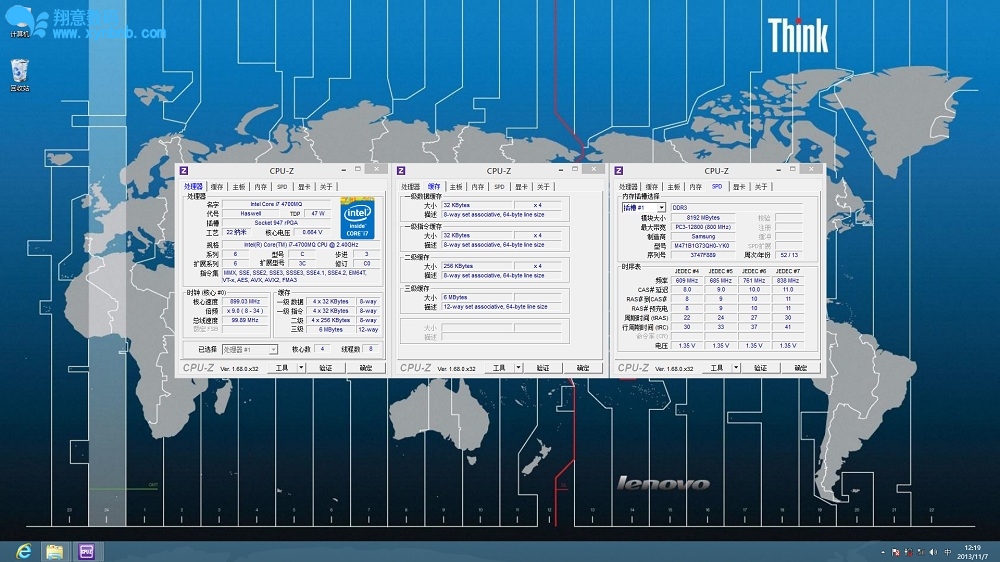Click the network tray icon

(x=921, y=552)
